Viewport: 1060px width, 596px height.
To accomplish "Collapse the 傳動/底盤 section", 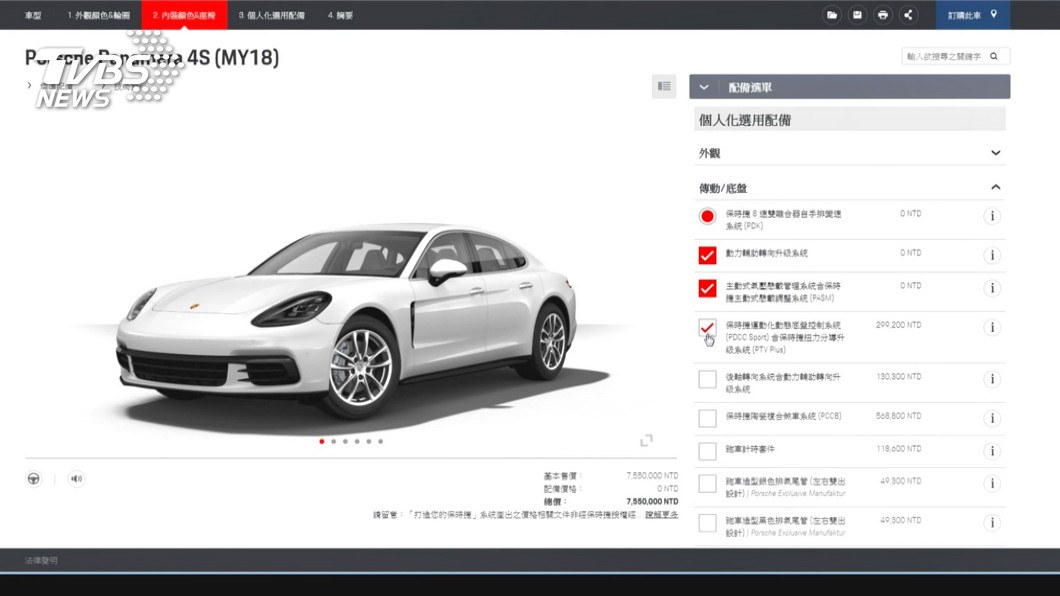I will coord(850,188).
